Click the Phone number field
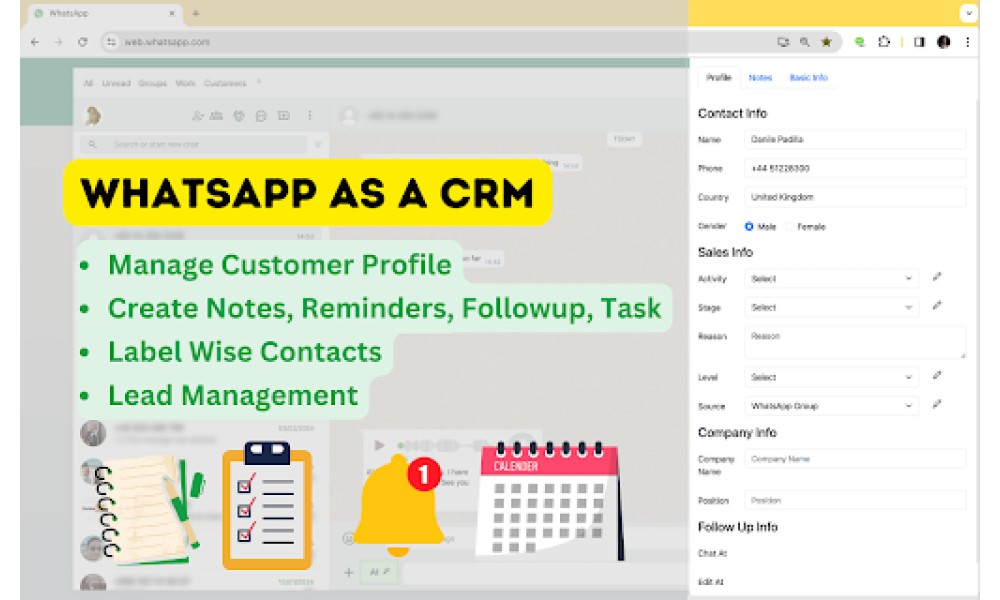Viewport: 1000px width, 600px height. (x=855, y=168)
